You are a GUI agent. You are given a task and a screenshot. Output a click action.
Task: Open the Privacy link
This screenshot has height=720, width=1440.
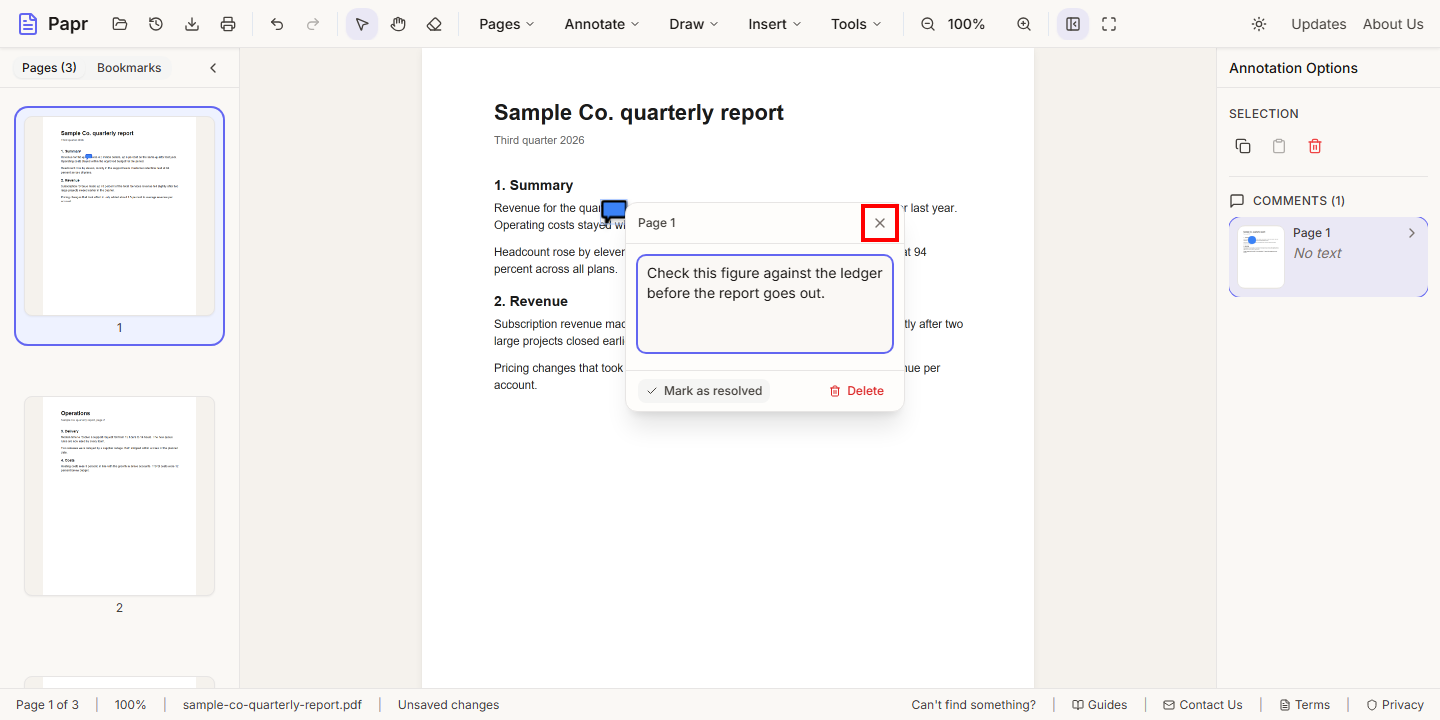(x=1395, y=705)
